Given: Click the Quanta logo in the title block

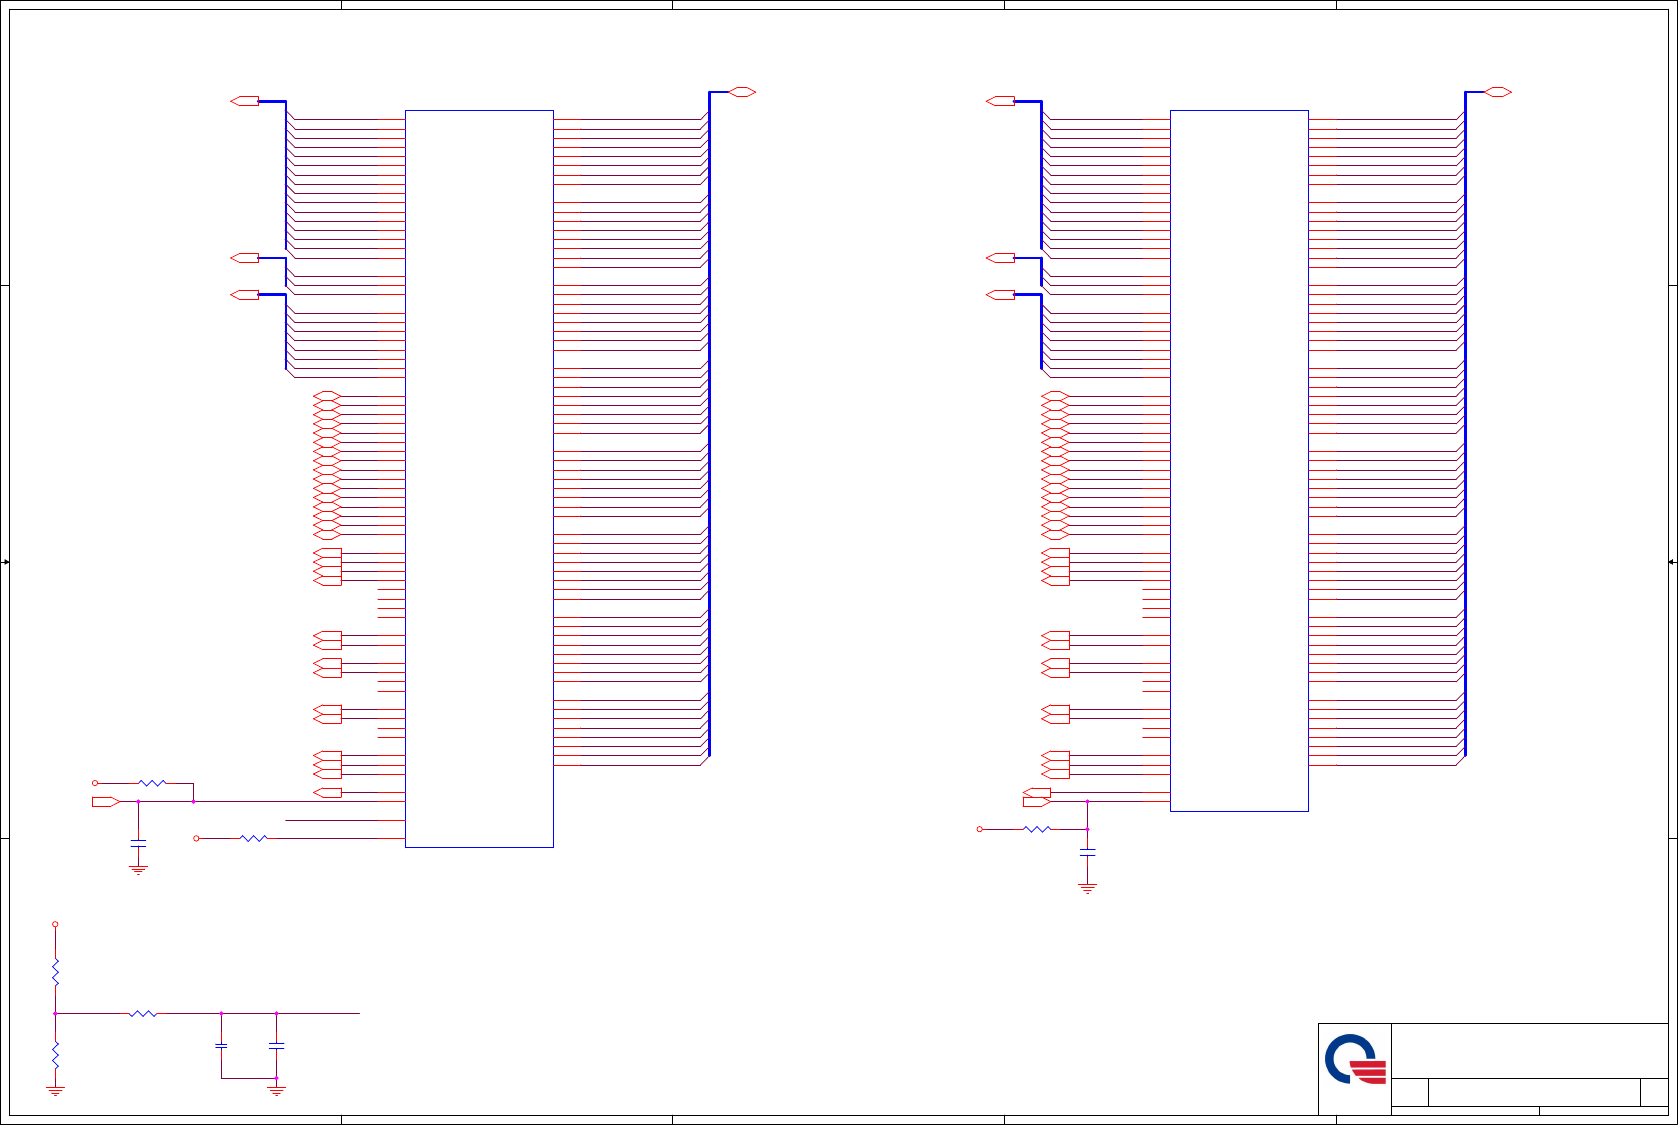Looking at the screenshot, I should coord(1356,1059).
